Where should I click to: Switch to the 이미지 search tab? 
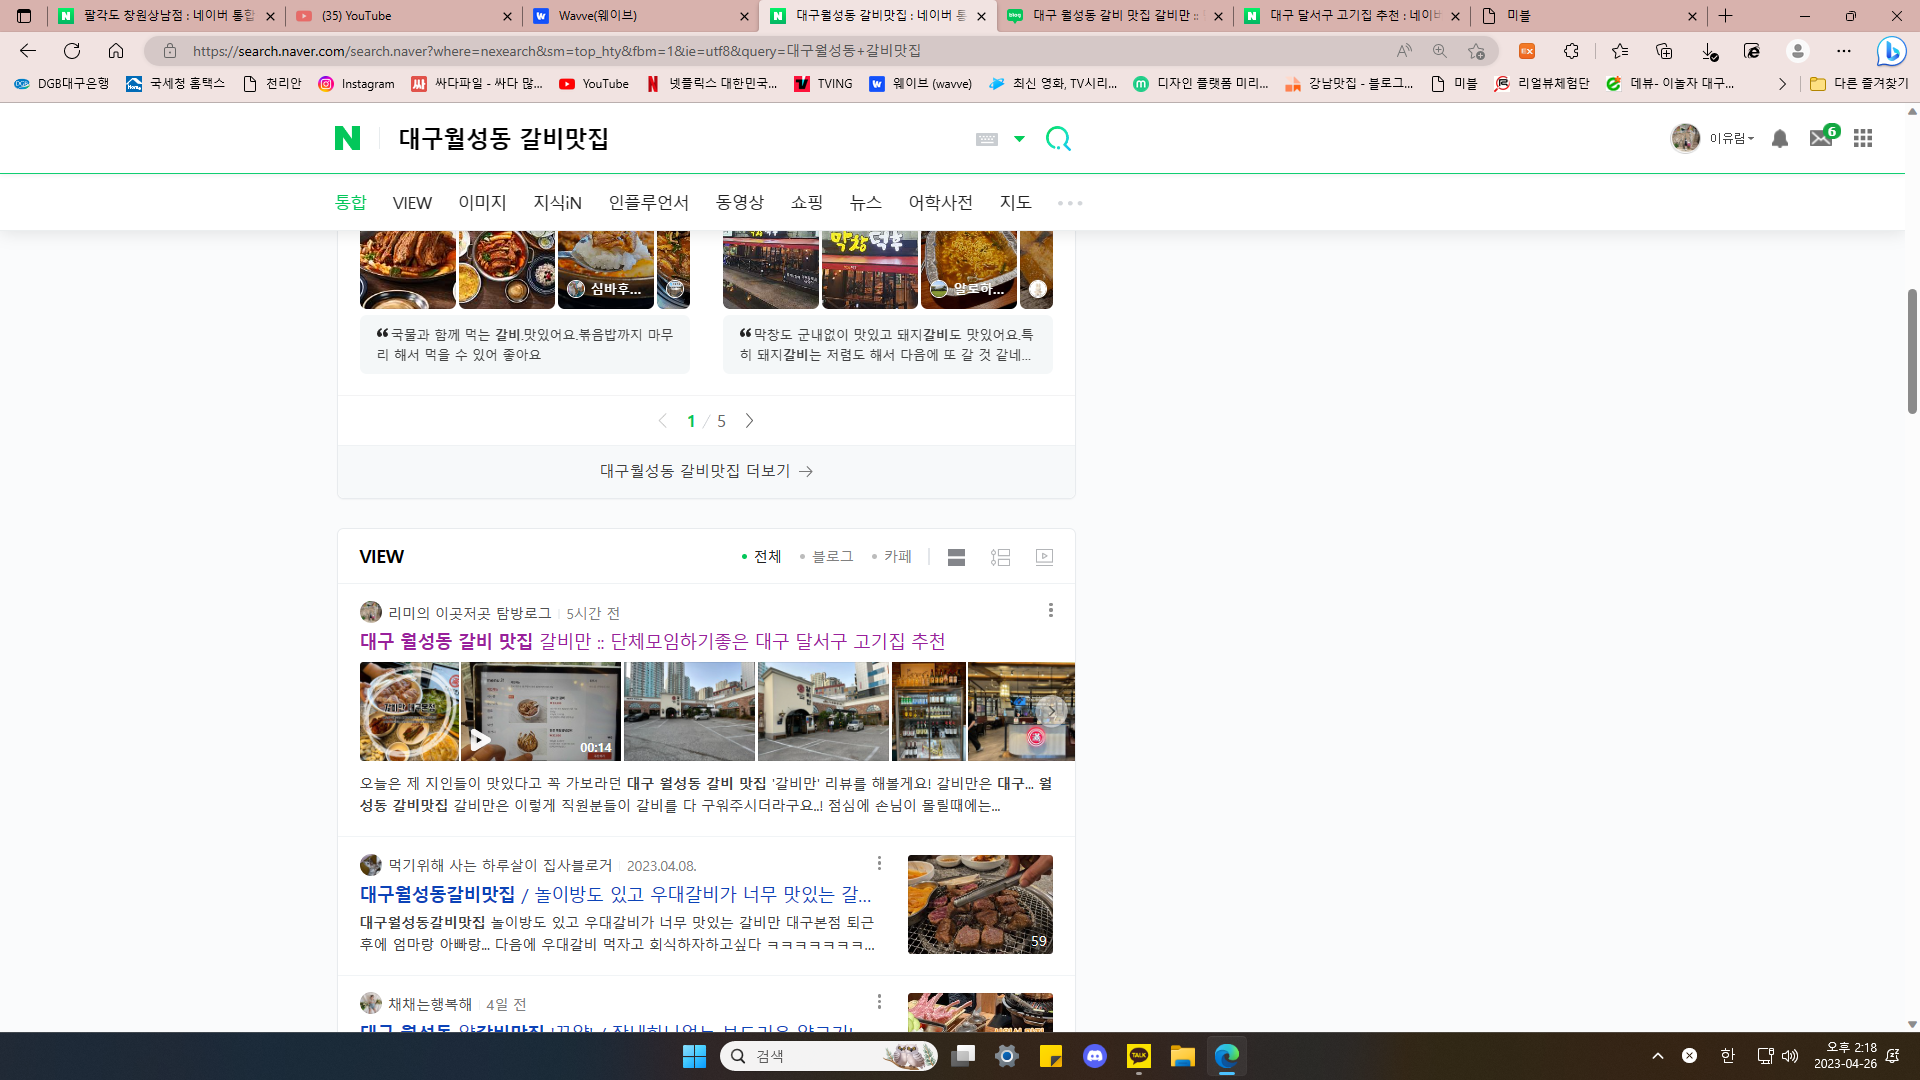[x=482, y=203]
